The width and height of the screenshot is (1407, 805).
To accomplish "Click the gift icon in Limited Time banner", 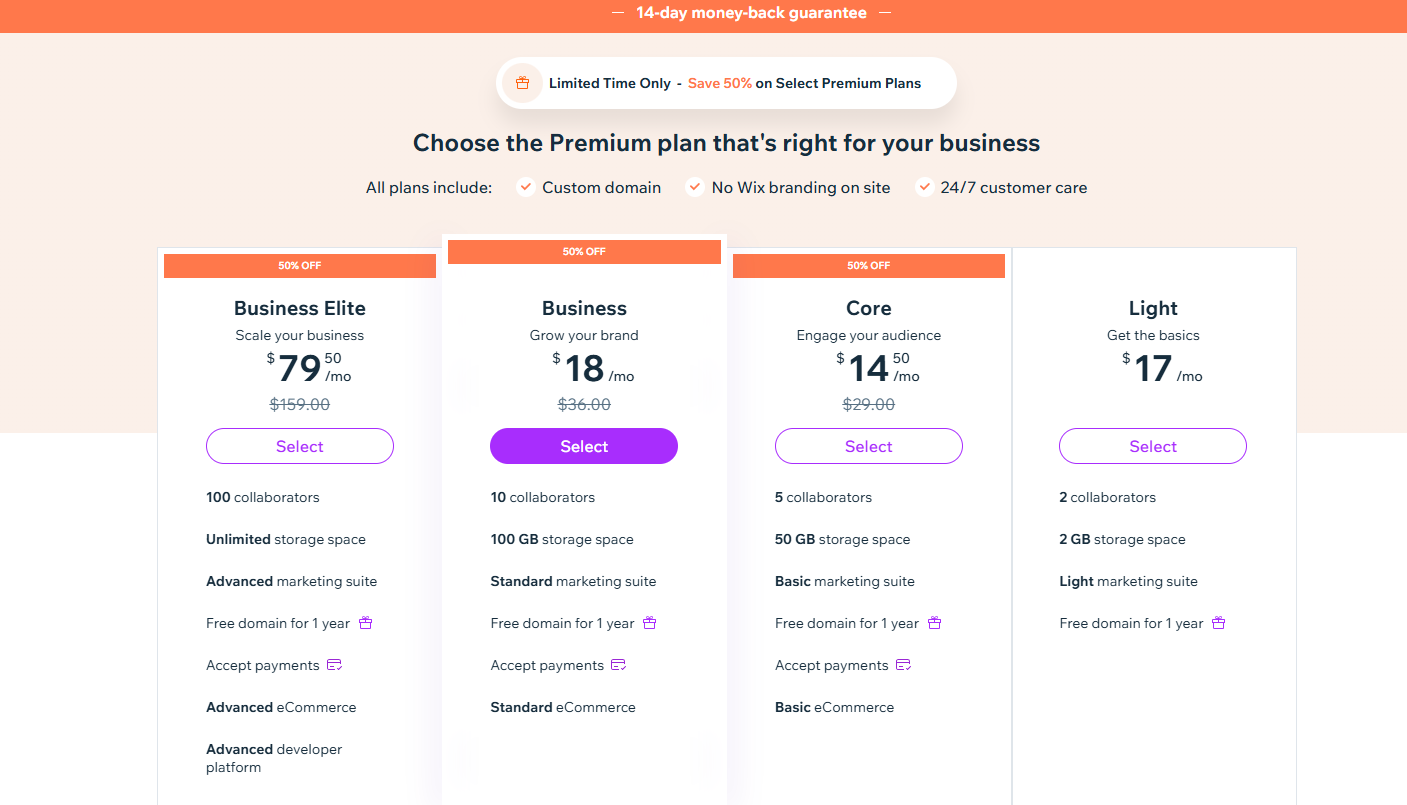I will pos(522,83).
